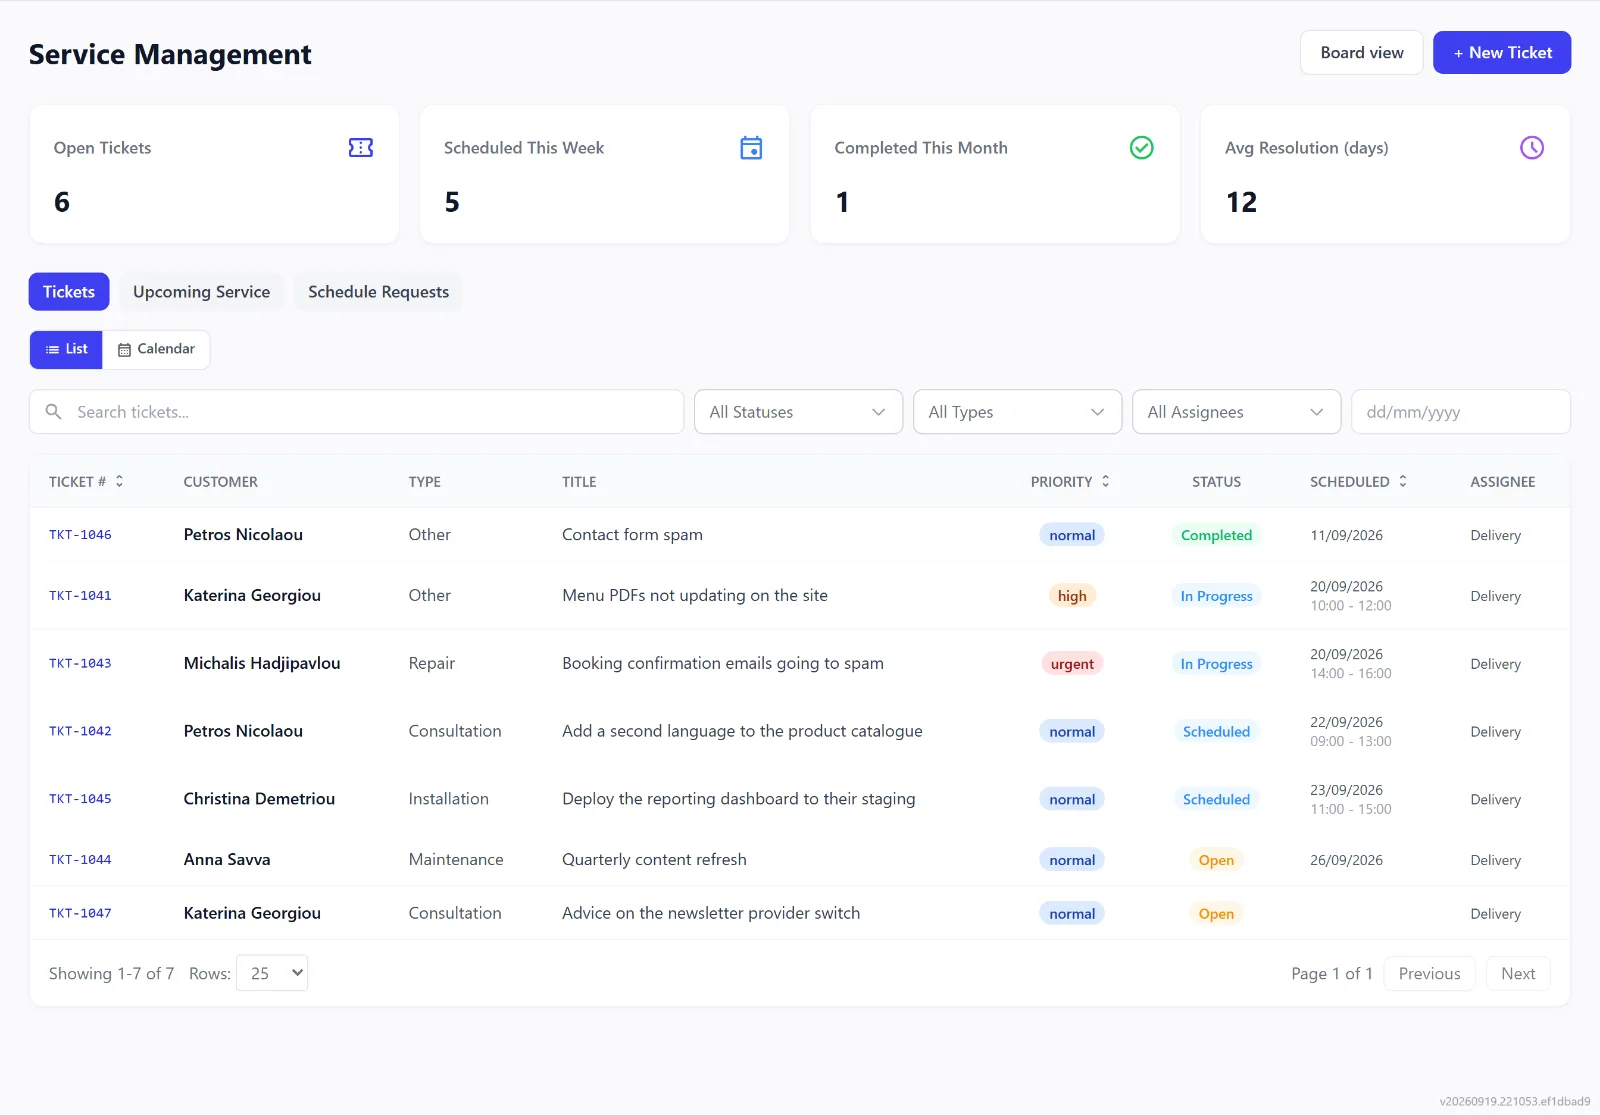This screenshot has width=1600, height=1115.
Task: Click customer Michalis Hadjipavlou
Action: pos(262,663)
